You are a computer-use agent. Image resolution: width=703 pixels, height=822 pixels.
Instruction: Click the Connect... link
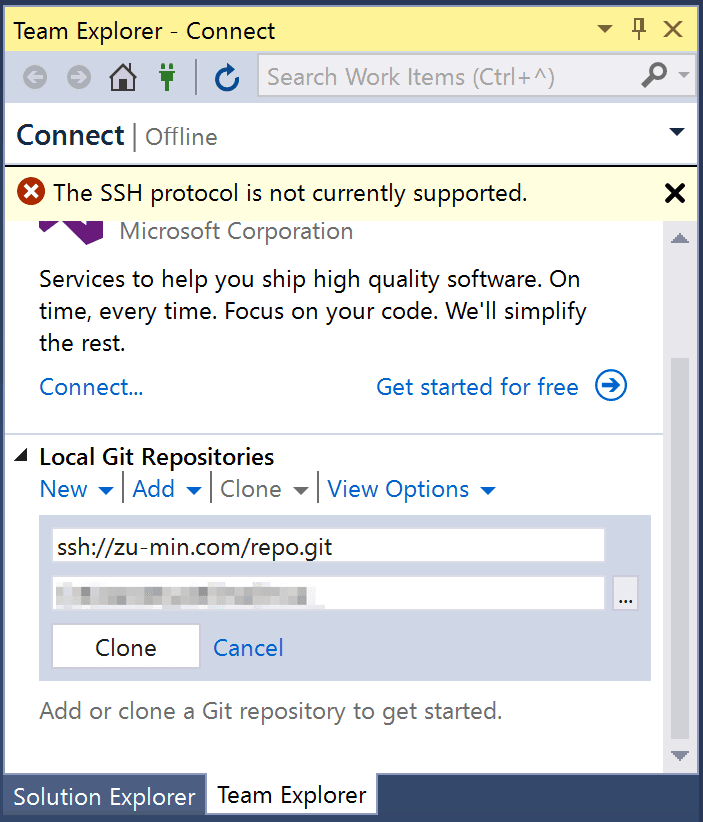(91, 387)
